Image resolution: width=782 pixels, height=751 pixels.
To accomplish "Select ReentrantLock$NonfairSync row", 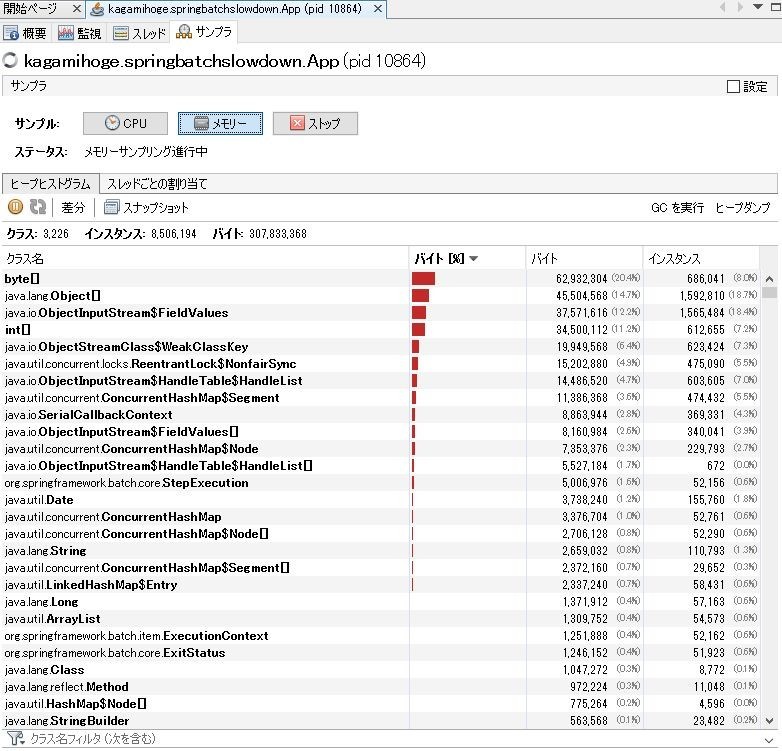I will 381,364.
